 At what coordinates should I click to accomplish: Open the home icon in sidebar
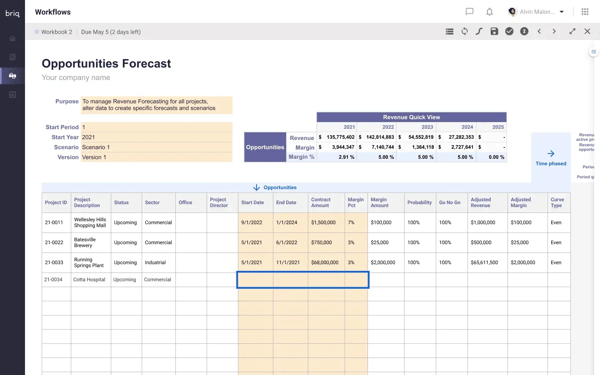[12, 38]
